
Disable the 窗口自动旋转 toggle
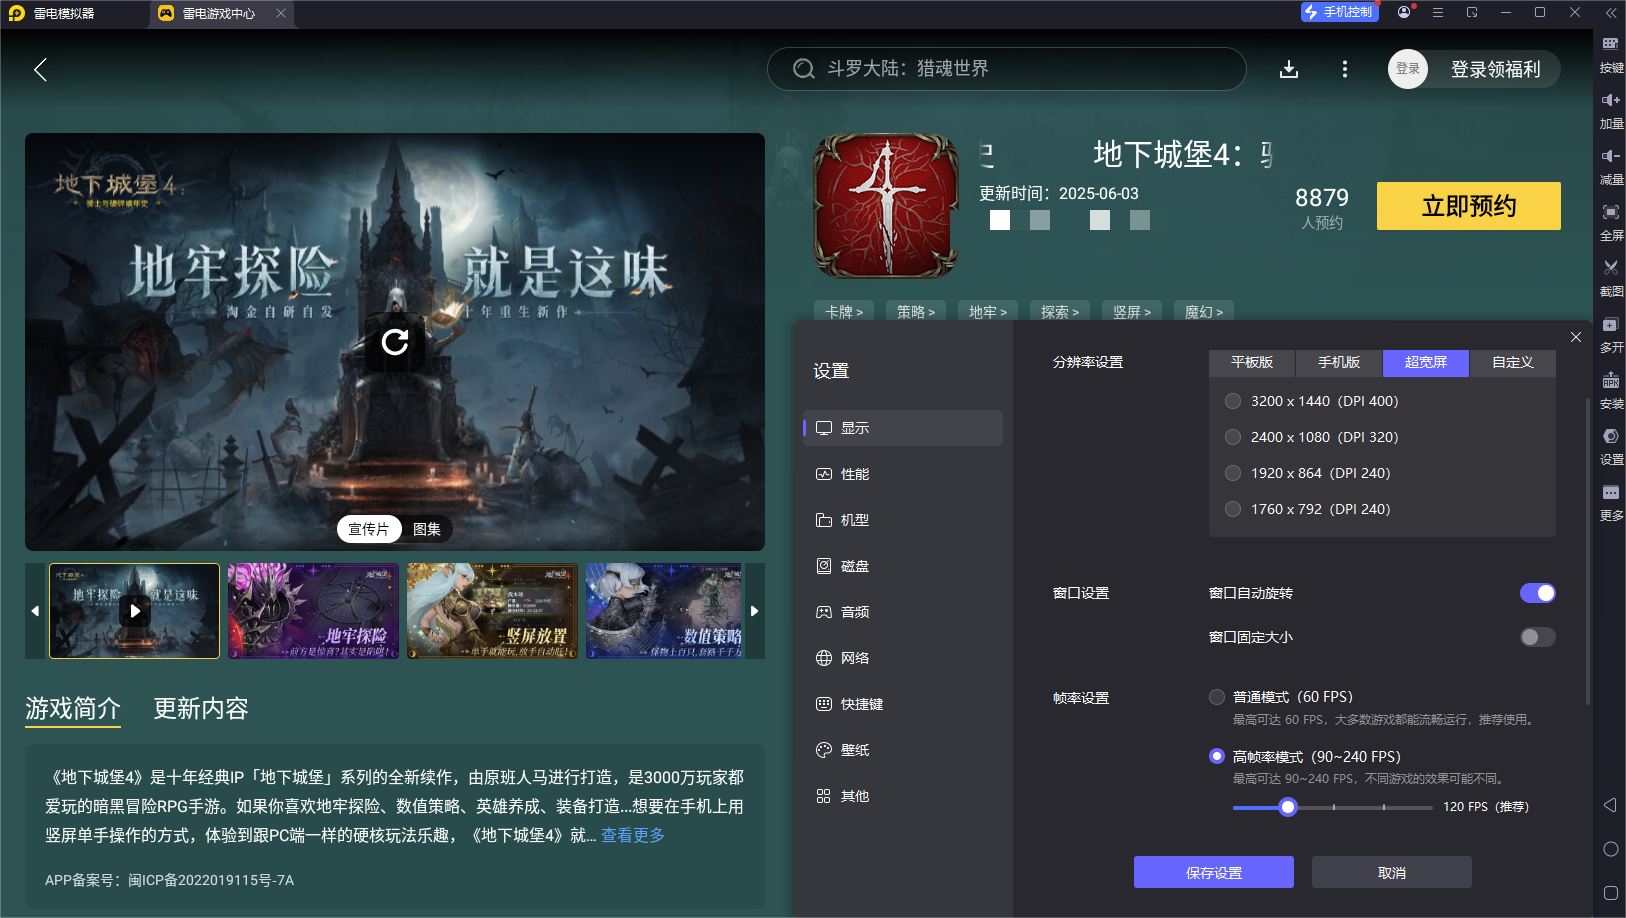pyautogui.click(x=1537, y=593)
